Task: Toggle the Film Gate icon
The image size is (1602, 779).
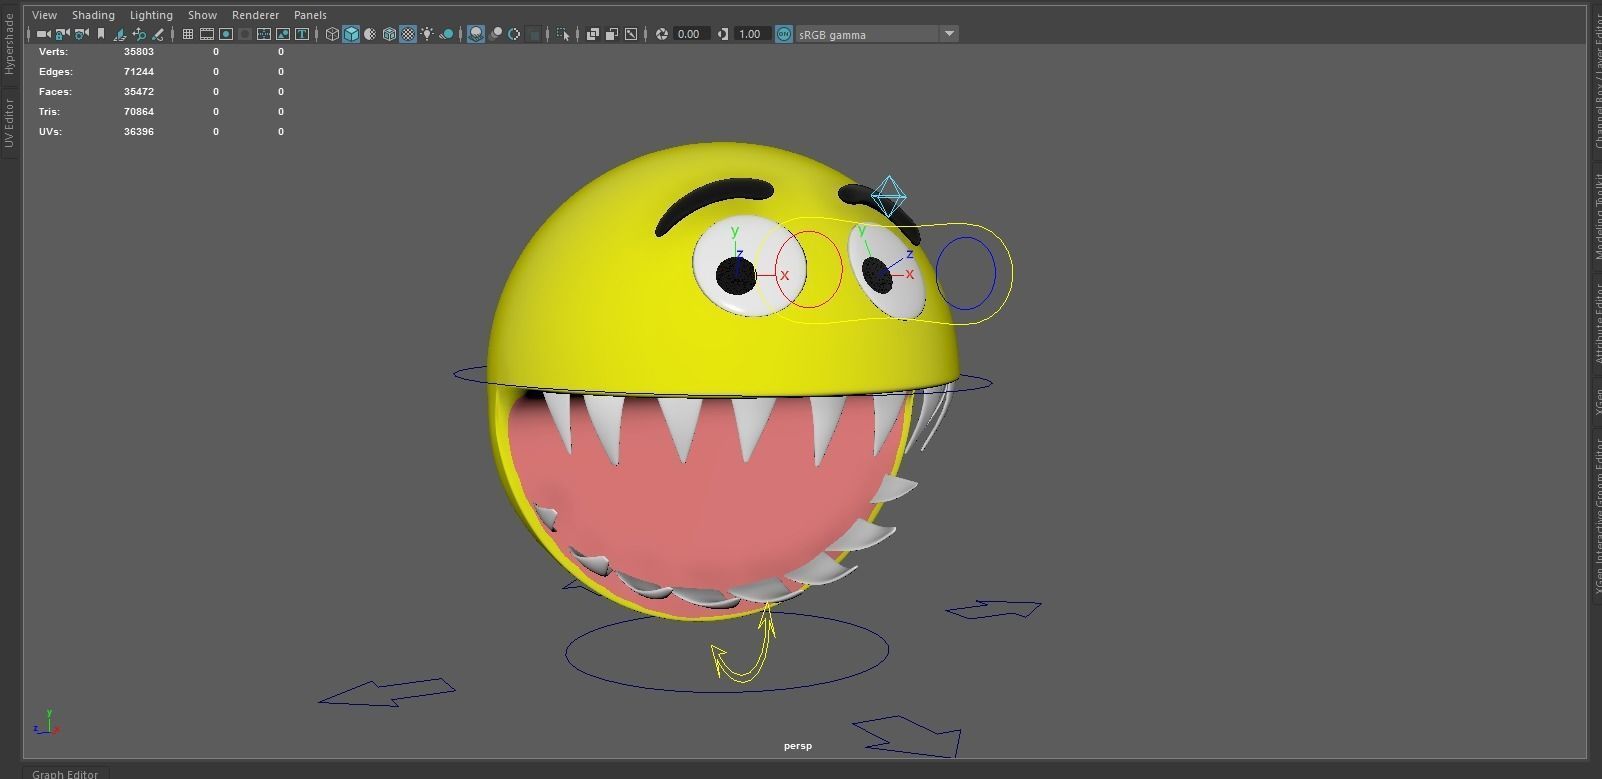Action: tap(207, 34)
